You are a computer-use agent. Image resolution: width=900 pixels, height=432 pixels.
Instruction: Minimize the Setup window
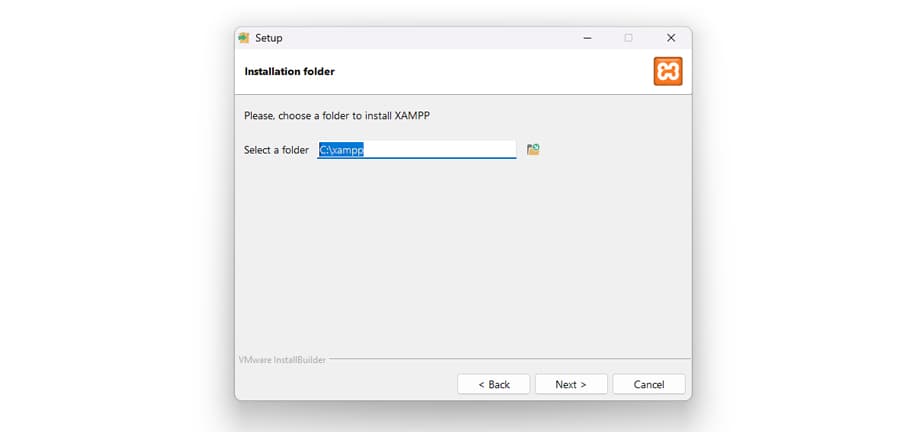587,38
